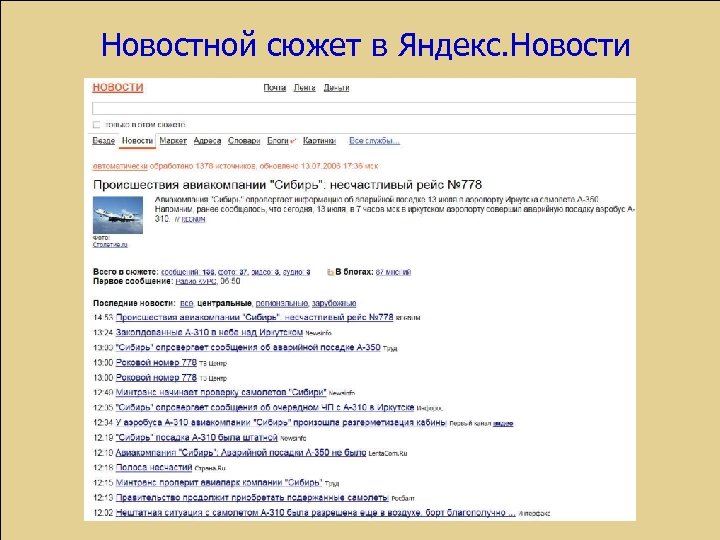Click the source link after summary text
Image resolution: width=720 pixels, height=540 pixels.
click(x=193, y=219)
